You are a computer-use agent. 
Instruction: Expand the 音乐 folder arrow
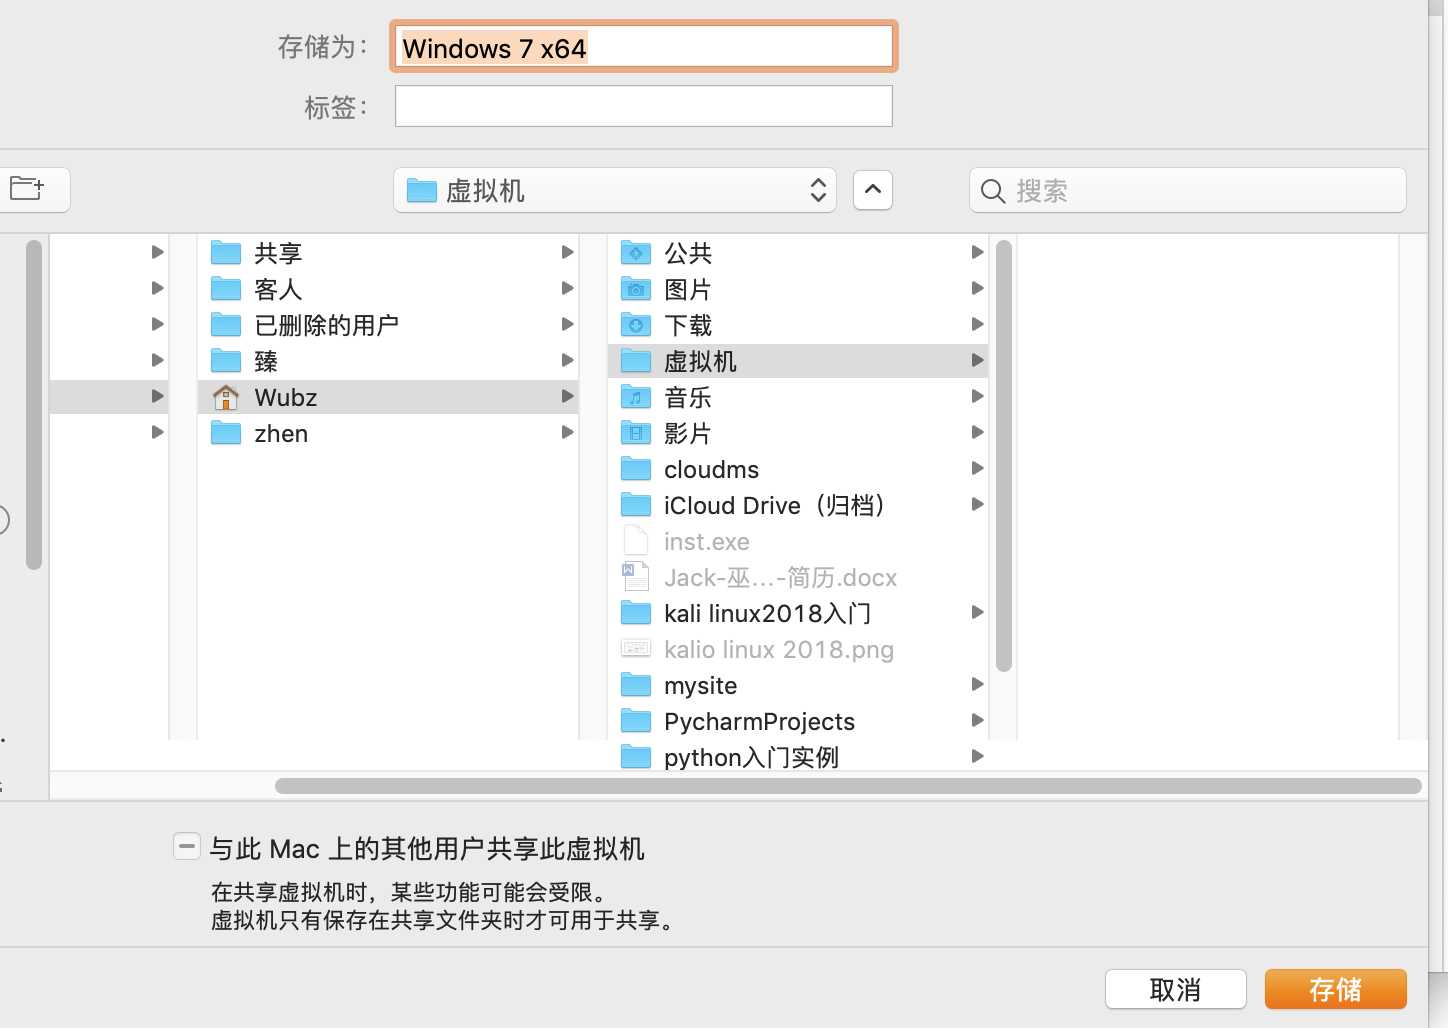[x=977, y=396]
